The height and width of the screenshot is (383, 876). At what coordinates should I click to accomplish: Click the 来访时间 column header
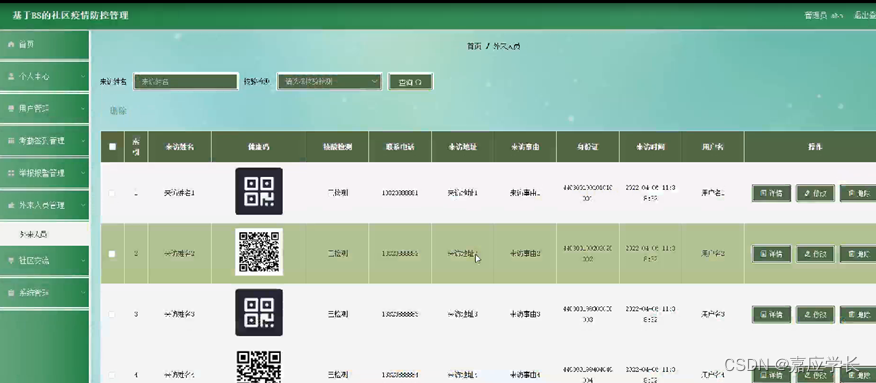point(650,147)
